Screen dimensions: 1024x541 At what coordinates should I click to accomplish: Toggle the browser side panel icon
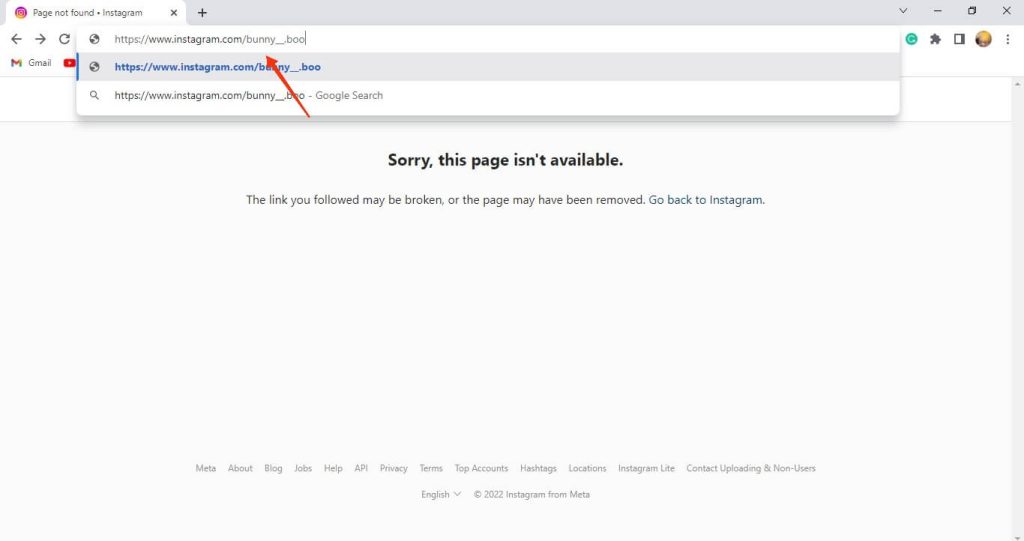959,39
